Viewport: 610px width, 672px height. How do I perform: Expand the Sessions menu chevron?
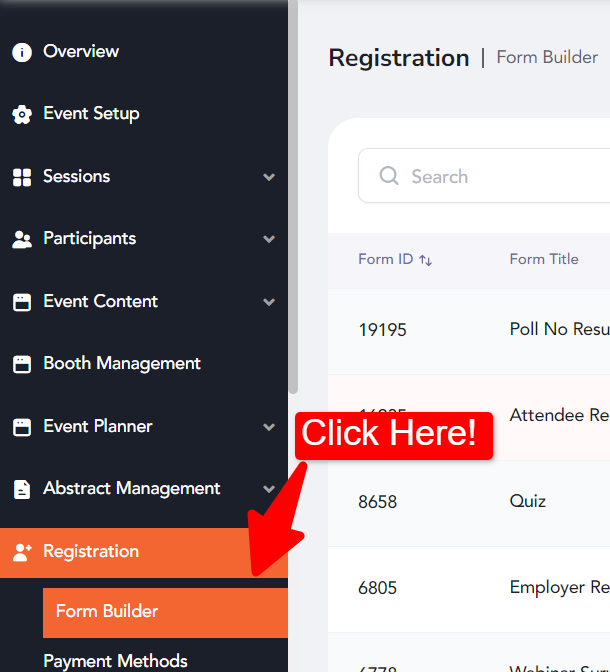(x=269, y=177)
